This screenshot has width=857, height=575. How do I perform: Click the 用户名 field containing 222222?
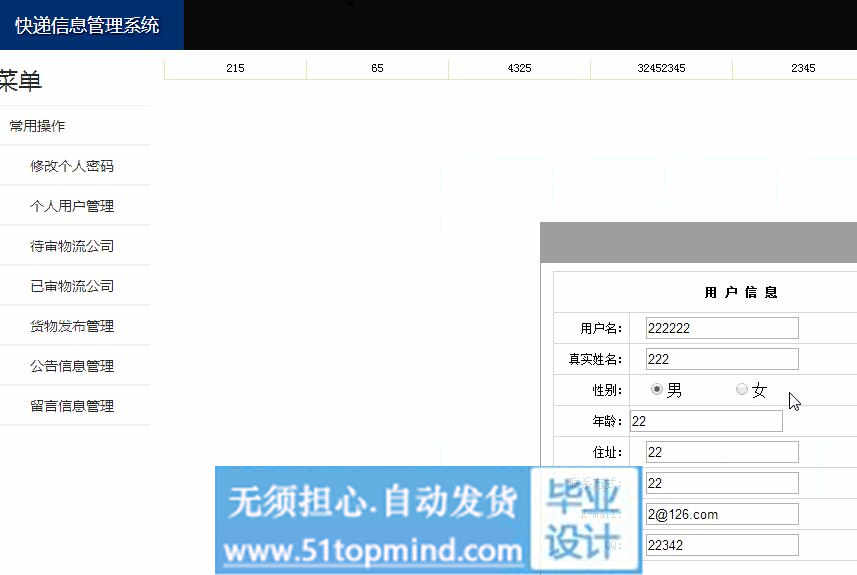(721, 328)
